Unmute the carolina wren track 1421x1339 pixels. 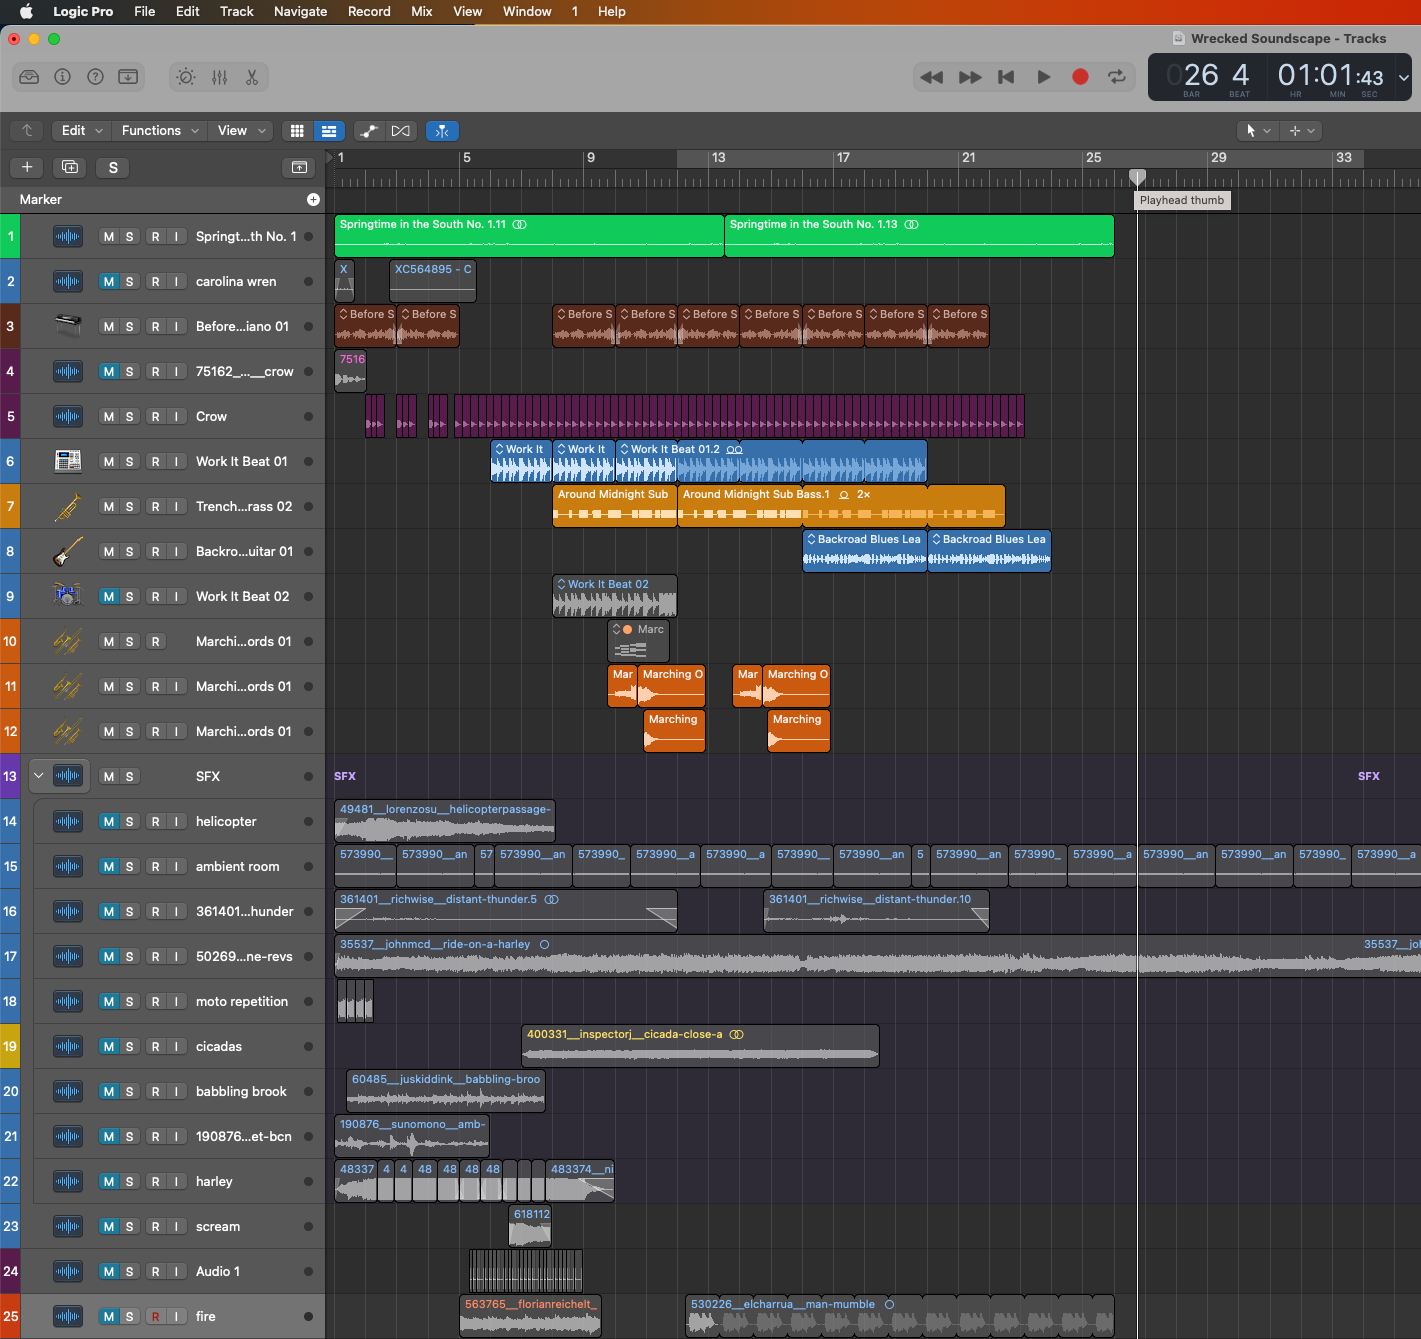108,282
